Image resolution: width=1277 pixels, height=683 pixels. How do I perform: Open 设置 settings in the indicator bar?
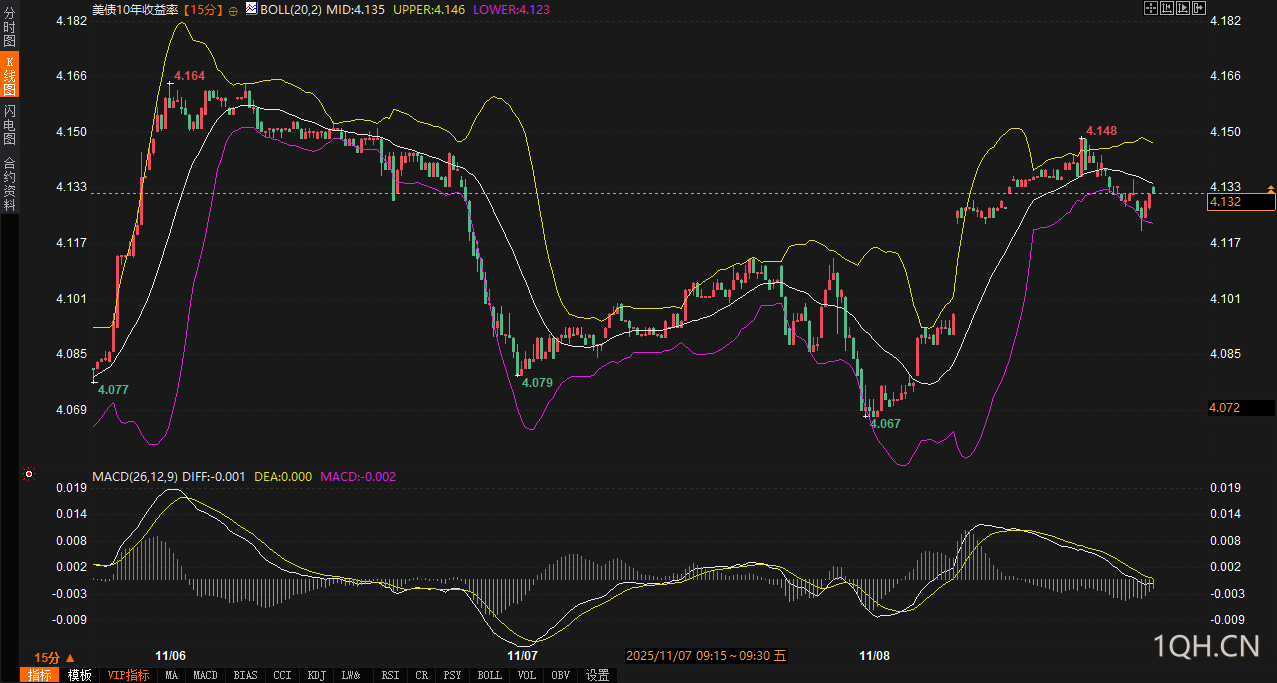pos(597,675)
